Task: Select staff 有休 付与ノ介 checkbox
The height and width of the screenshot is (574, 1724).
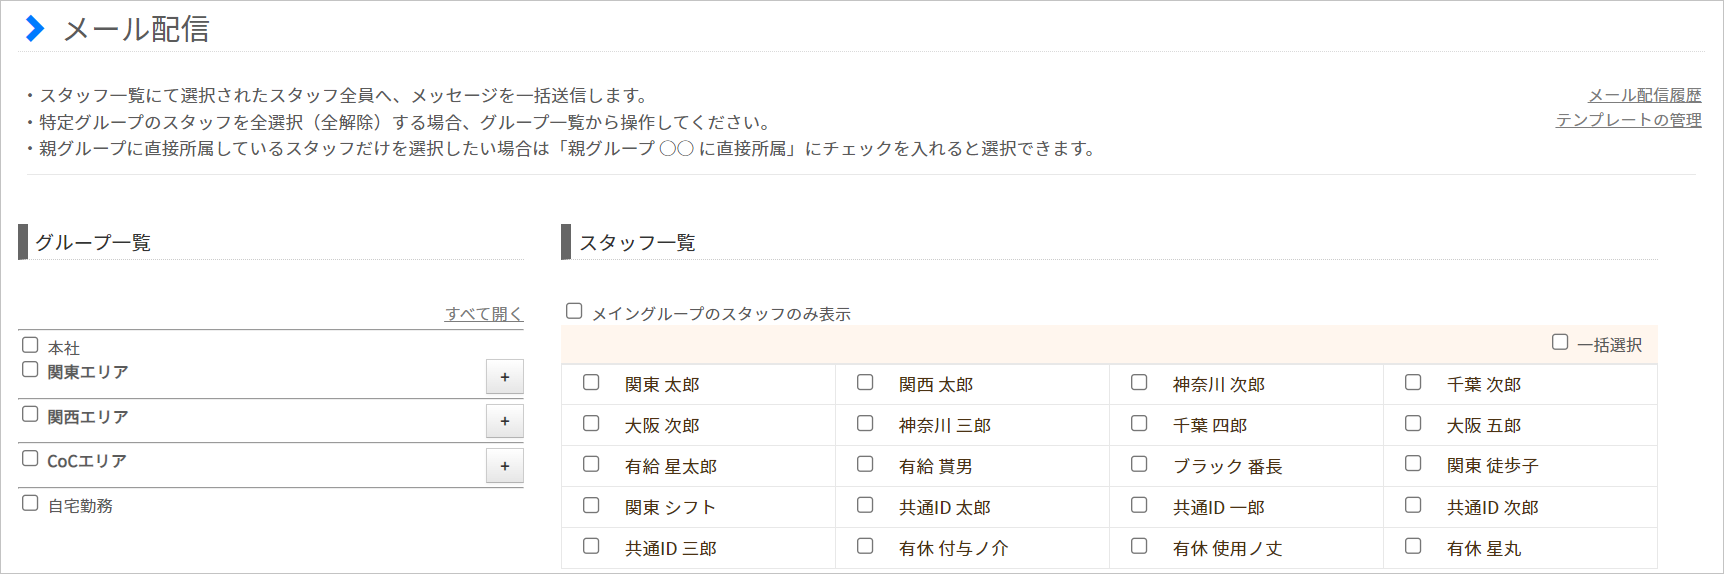Action: click(x=865, y=546)
